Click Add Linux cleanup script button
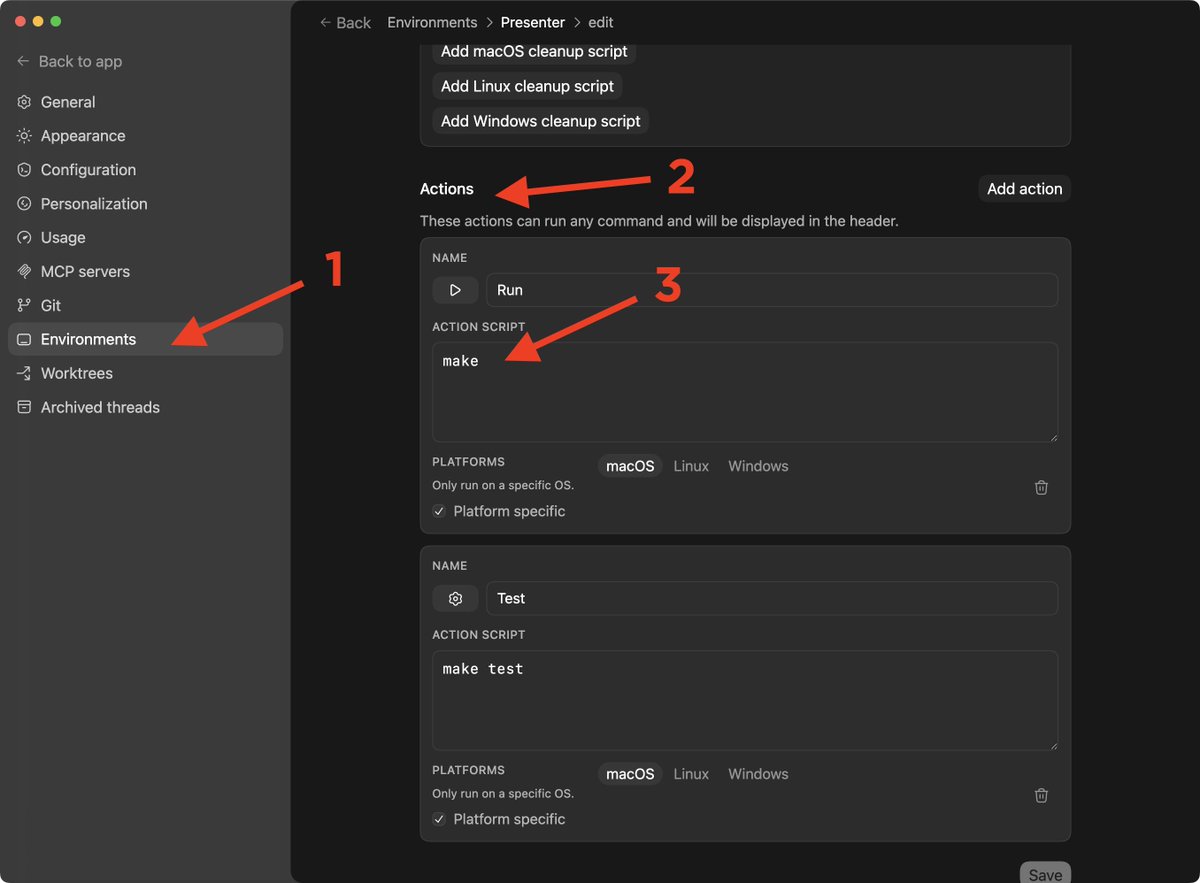 (x=527, y=86)
